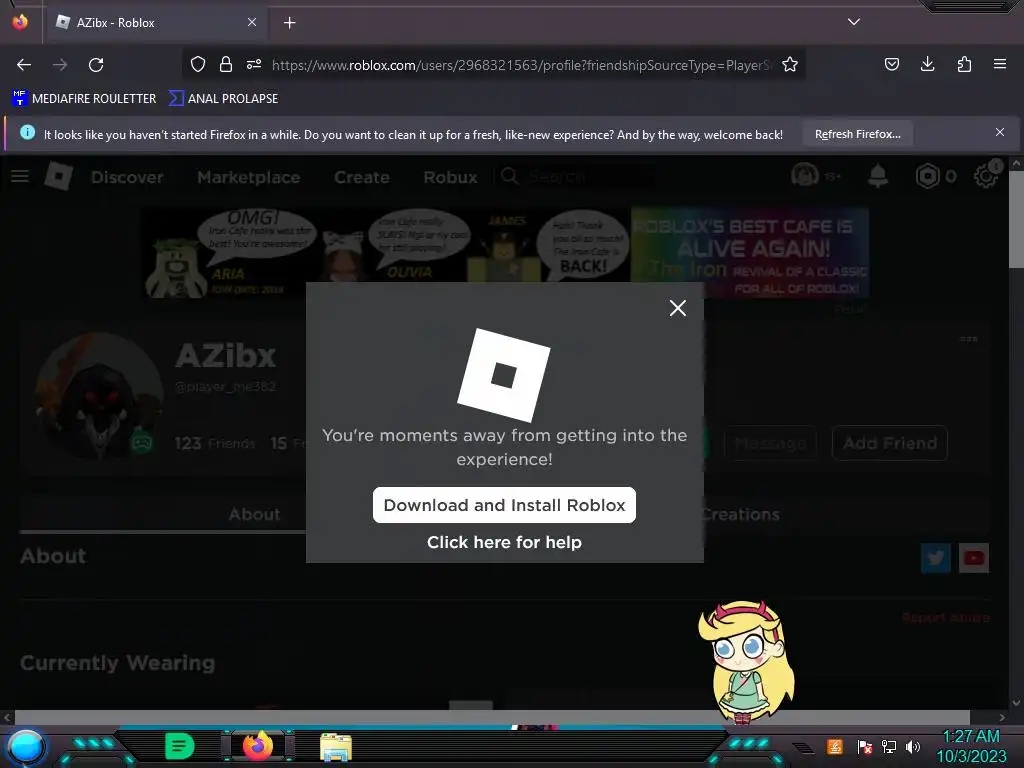This screenshot has width=1024, height=768.
Task: Go back to the previous page
Action: pos(24,65)
